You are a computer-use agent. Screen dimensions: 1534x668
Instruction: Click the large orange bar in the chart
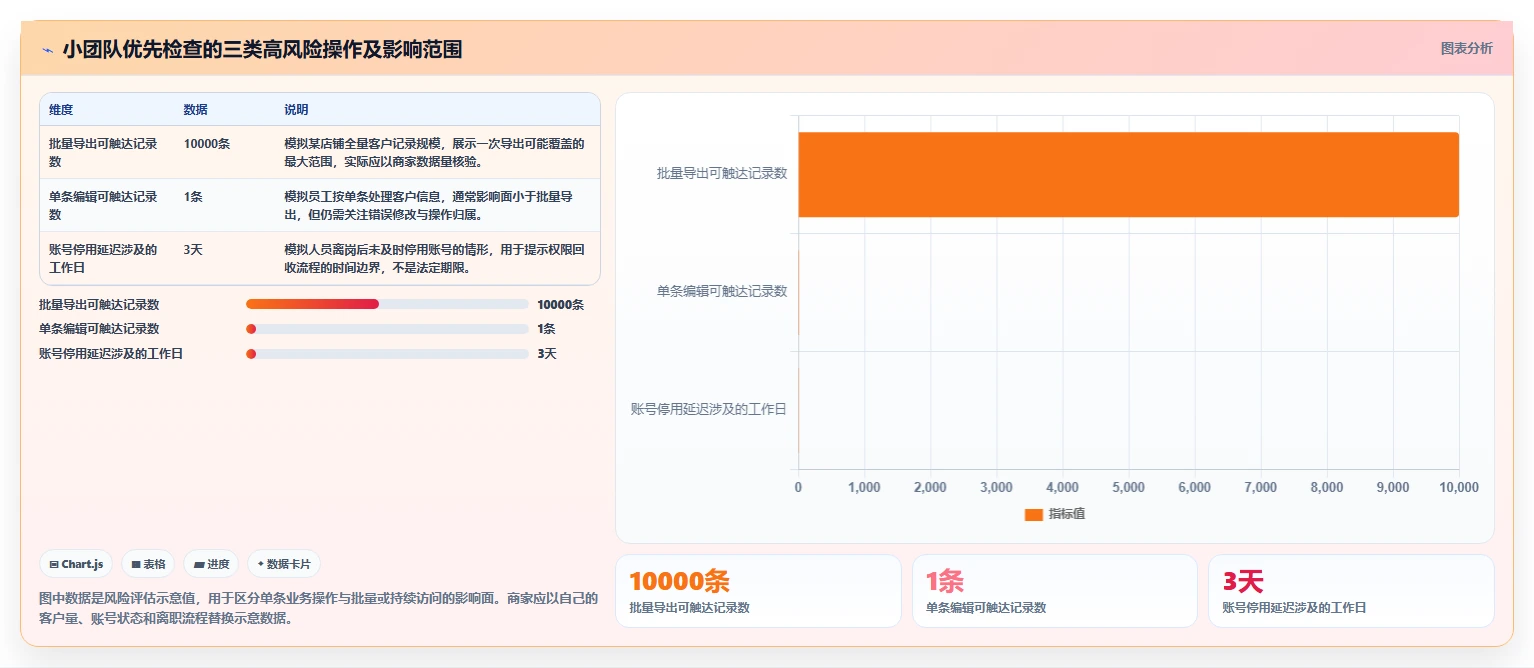coord(1128,174)
